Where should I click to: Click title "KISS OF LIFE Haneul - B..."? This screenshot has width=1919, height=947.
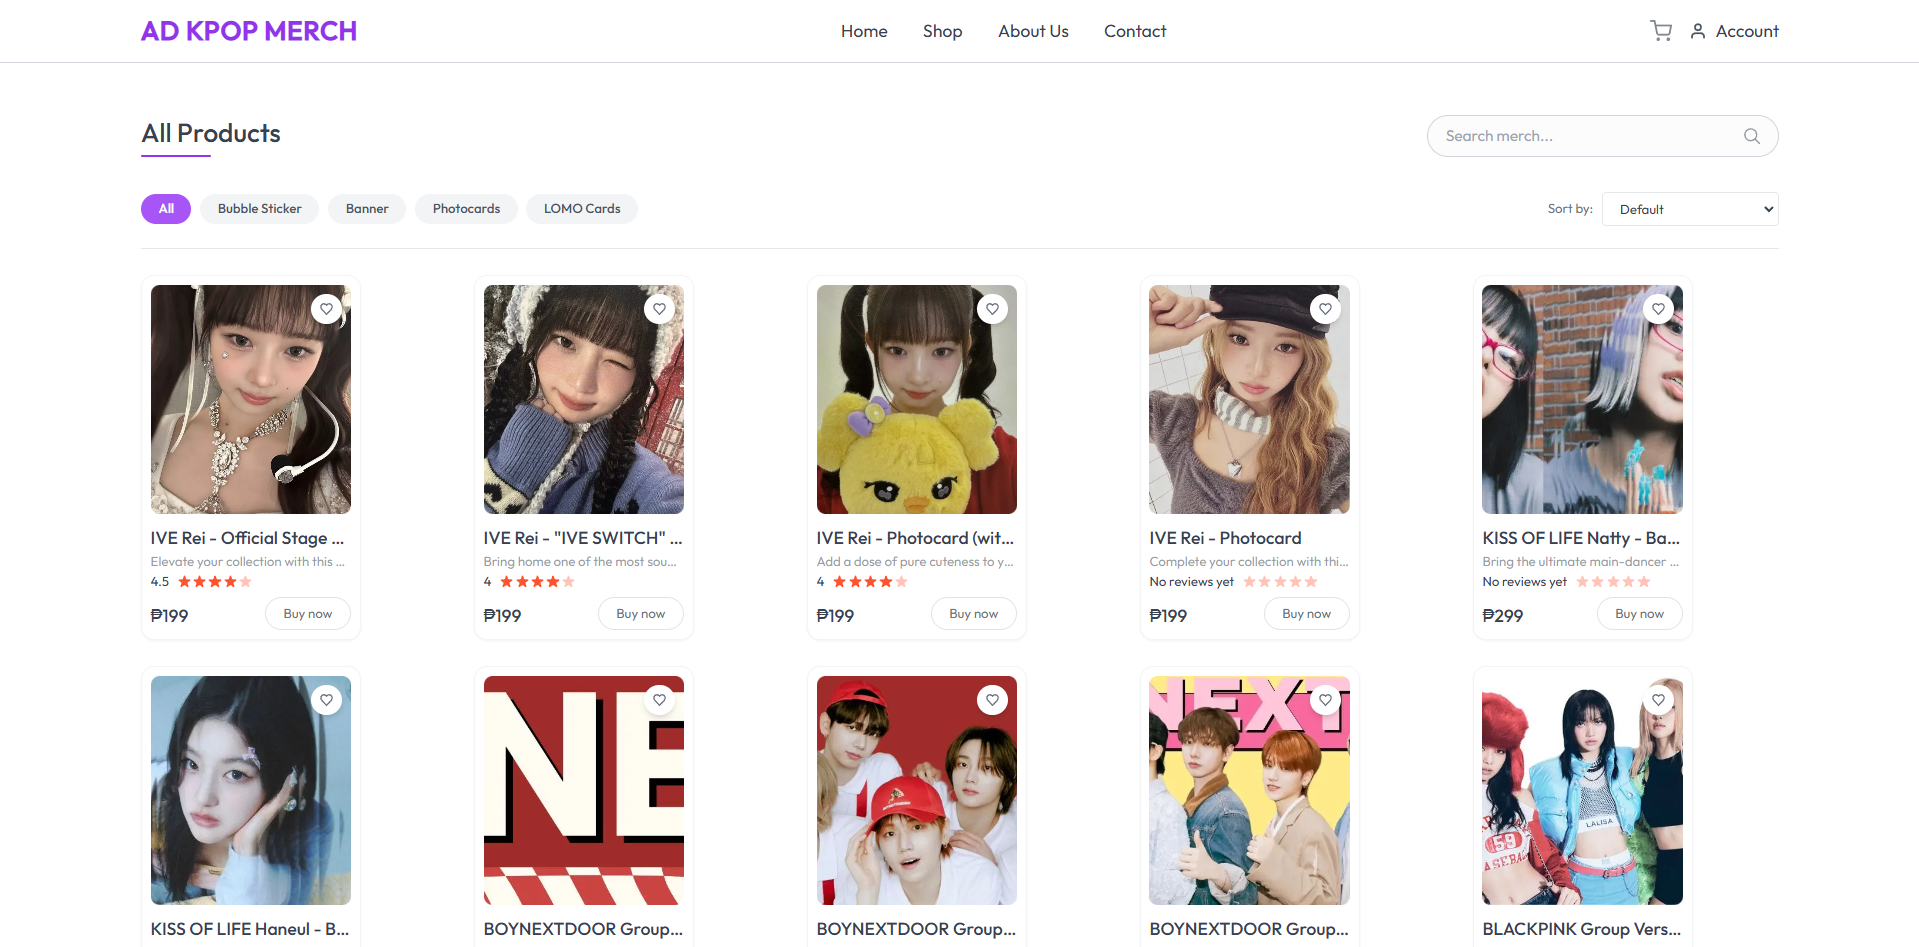pyautogui.click(x=250, y=929)
